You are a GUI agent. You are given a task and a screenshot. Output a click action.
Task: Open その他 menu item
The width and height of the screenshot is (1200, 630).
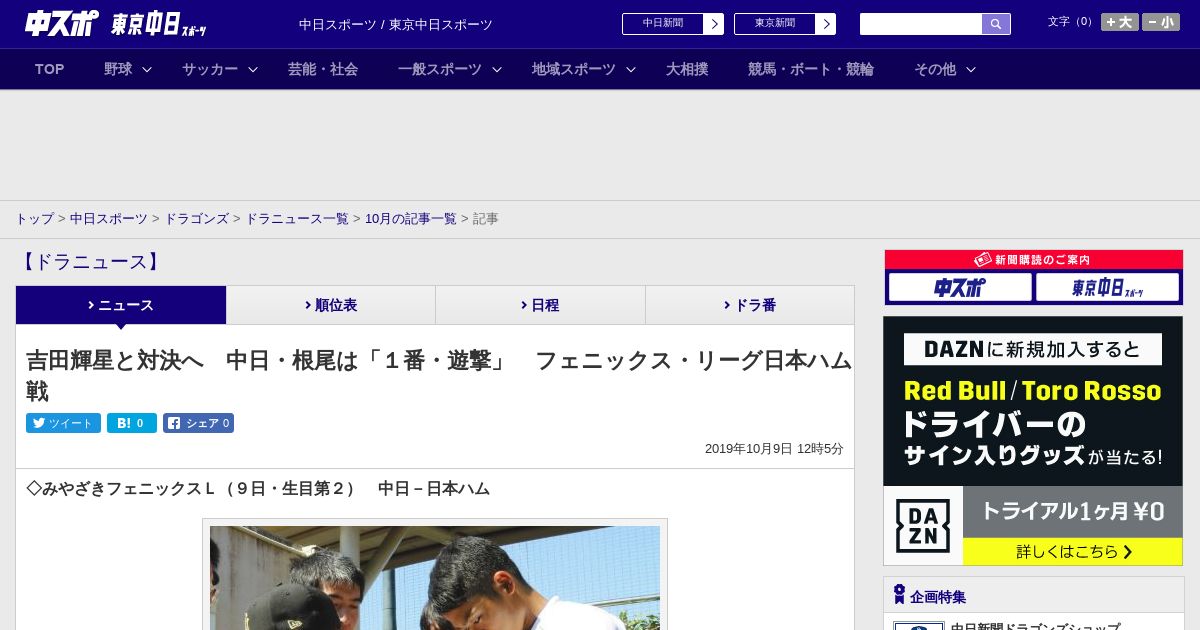click(935, 69)
